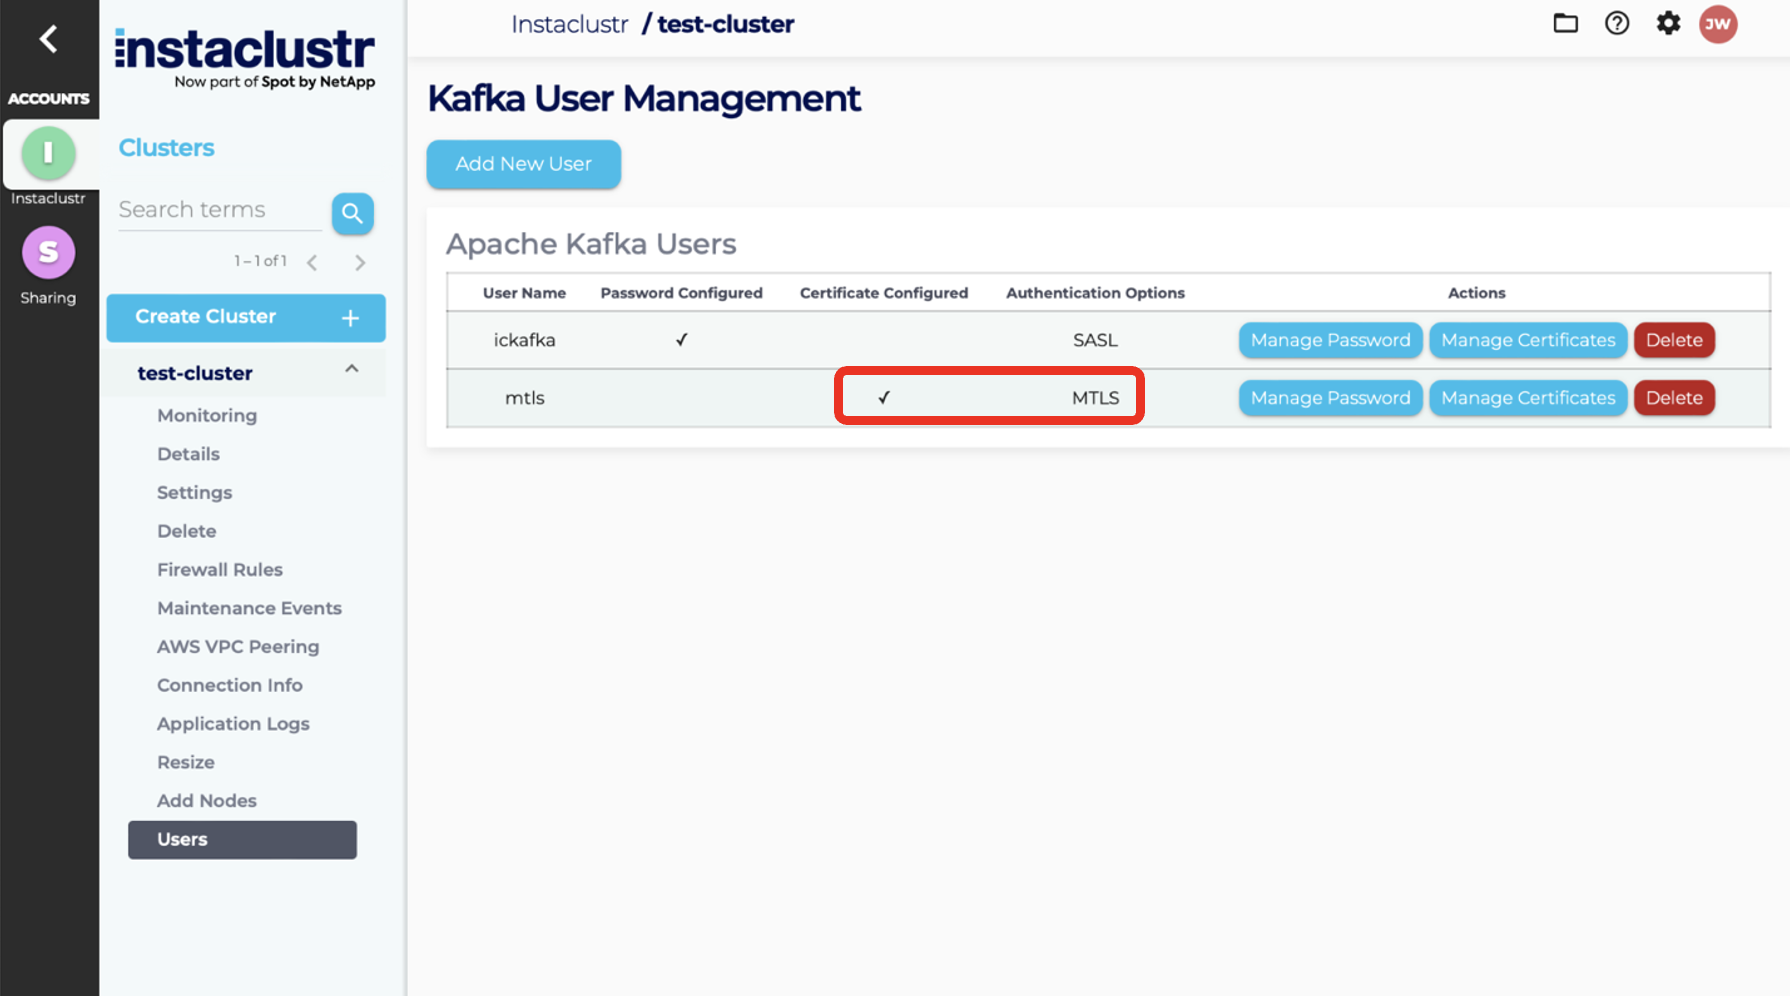The height and width of the screenshot is (996, 1790).
Task: Manage Certificates for mtls user
Action: click(x=1527, y=398)
